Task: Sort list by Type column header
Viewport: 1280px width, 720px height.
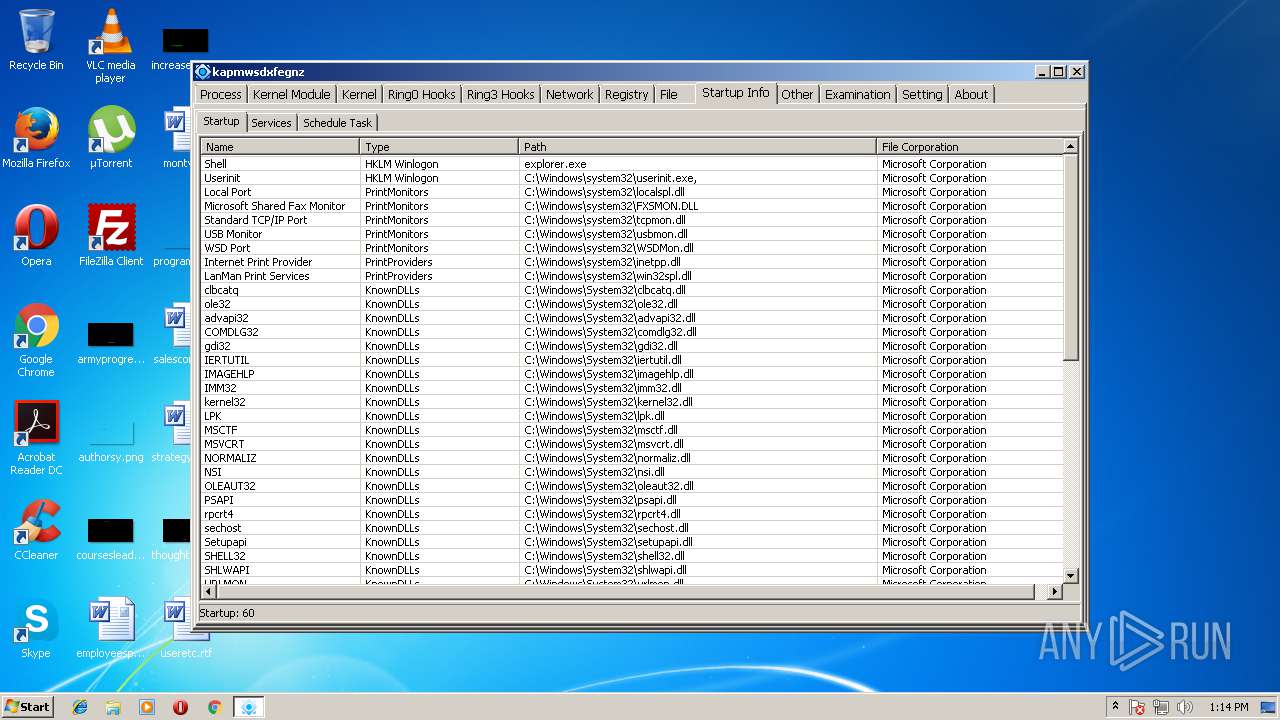Action: (439, 147)
